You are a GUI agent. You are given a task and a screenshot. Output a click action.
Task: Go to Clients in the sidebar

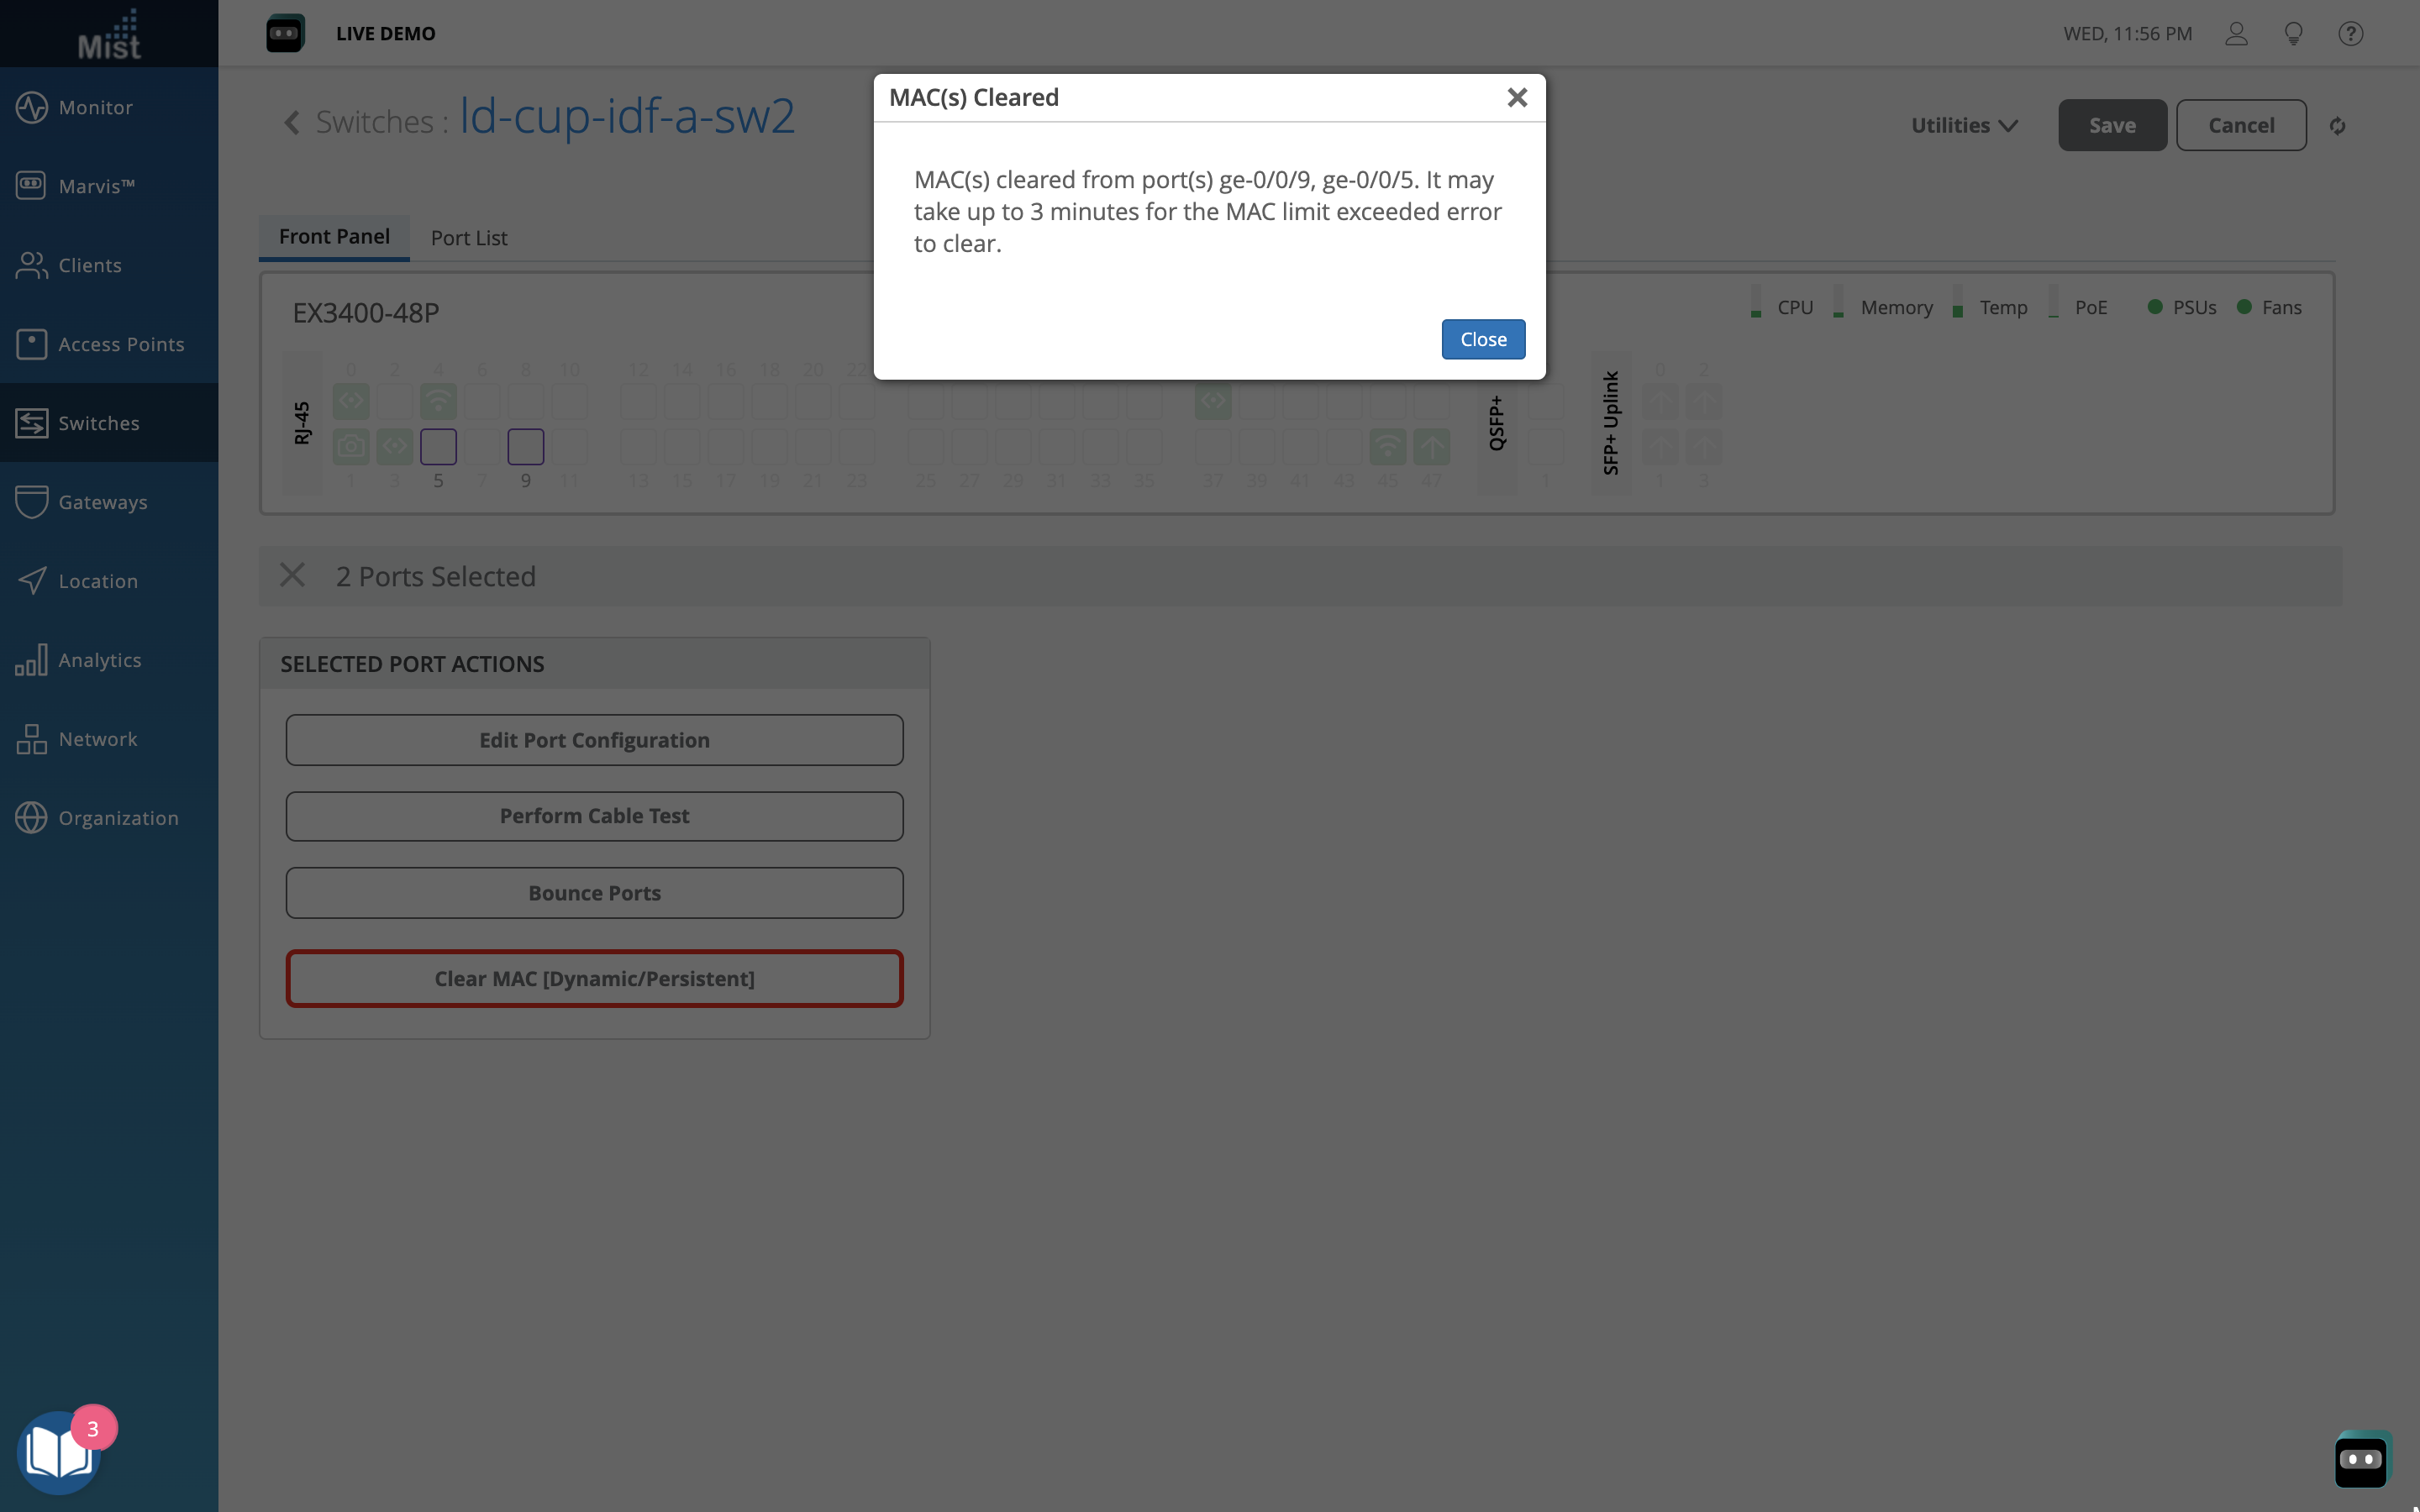(x=90, y=265)
